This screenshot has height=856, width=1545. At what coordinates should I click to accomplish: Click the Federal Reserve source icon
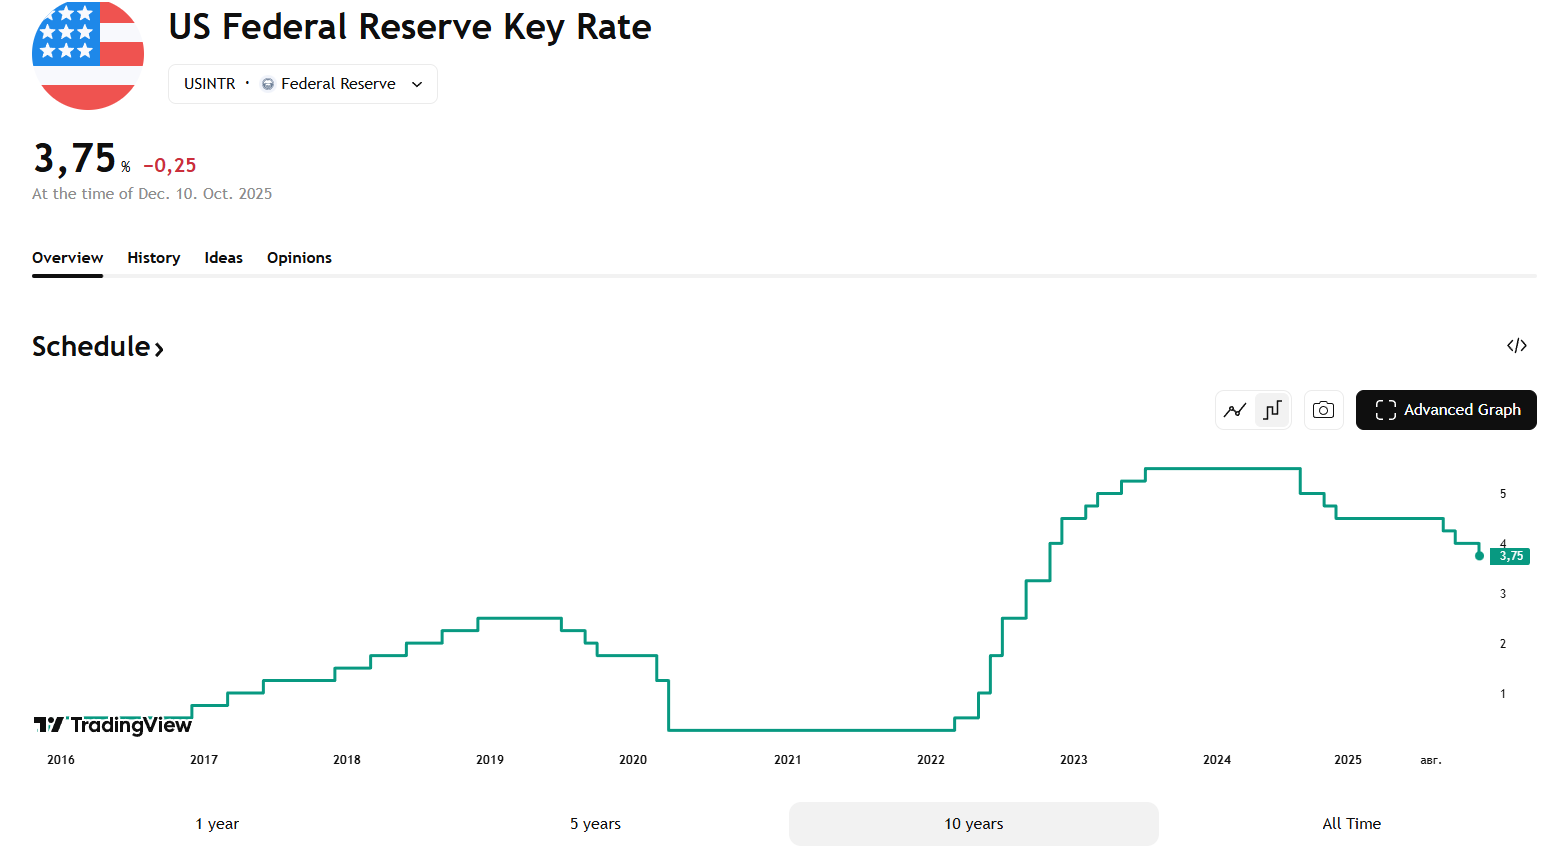[268, 84]
